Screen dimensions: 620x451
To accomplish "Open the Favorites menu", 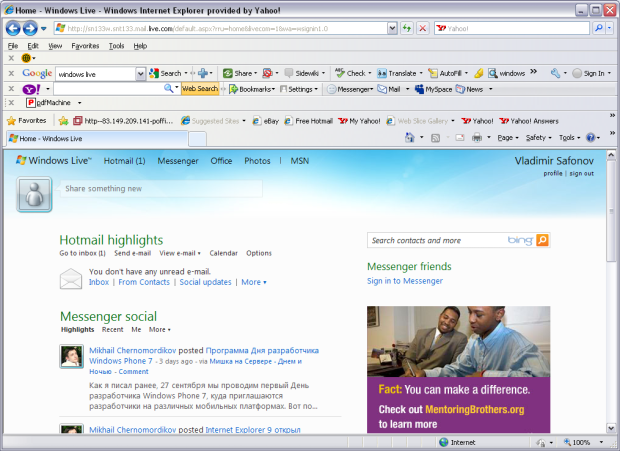I will click(x=85, y=46).
